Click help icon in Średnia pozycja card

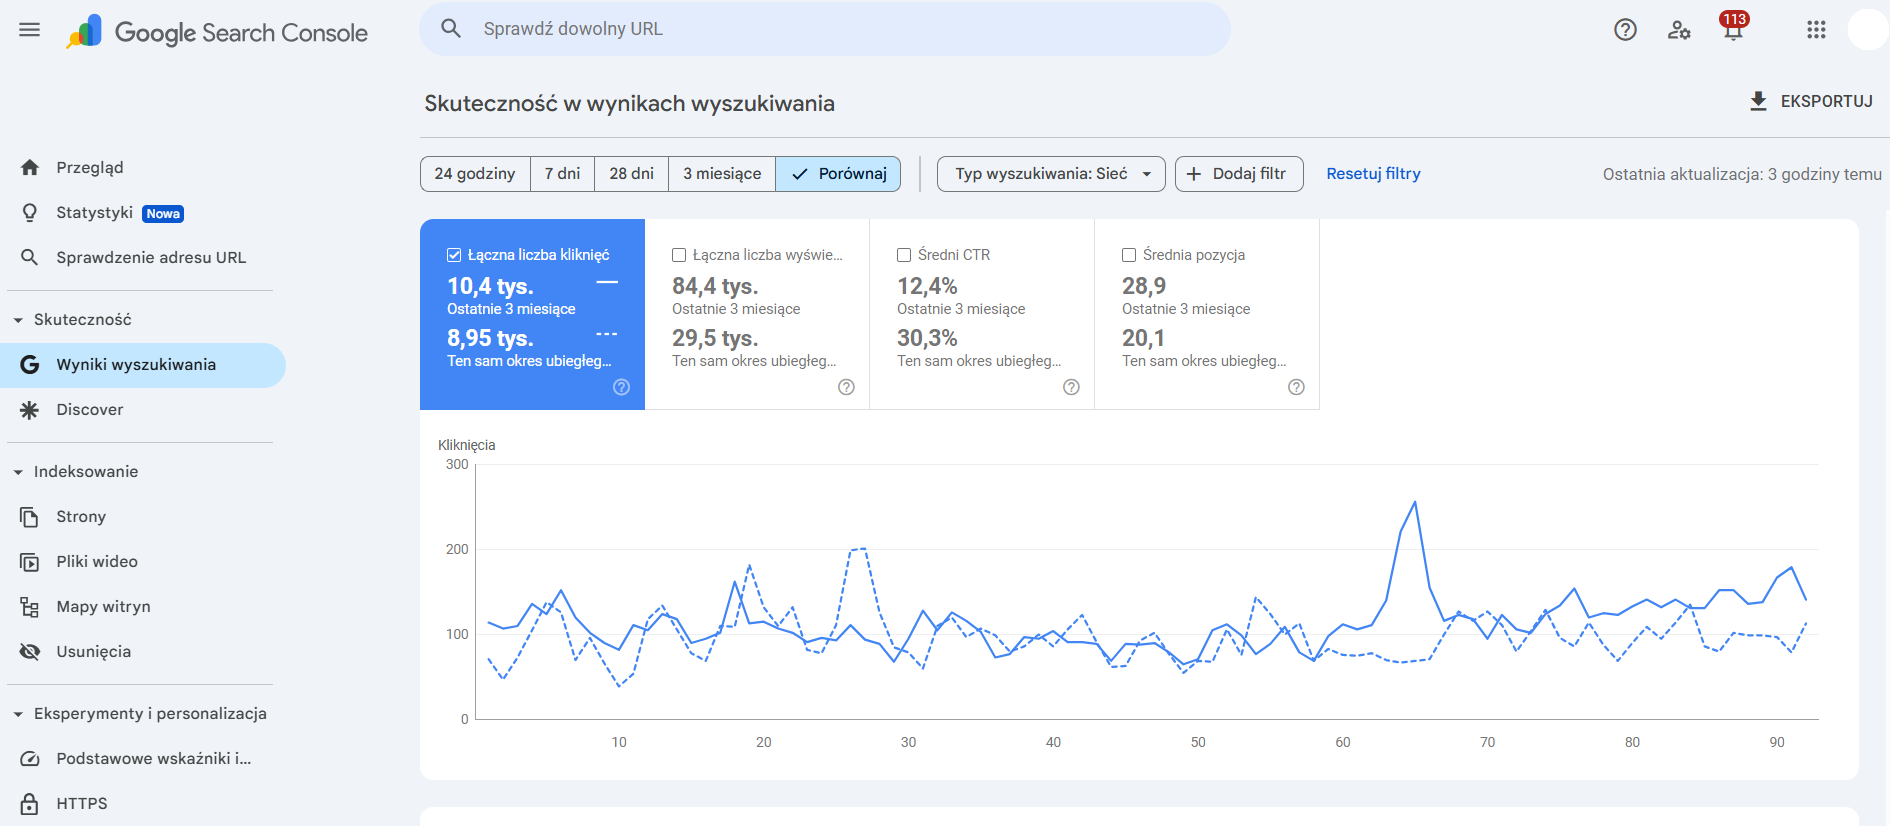point(1296,387)
